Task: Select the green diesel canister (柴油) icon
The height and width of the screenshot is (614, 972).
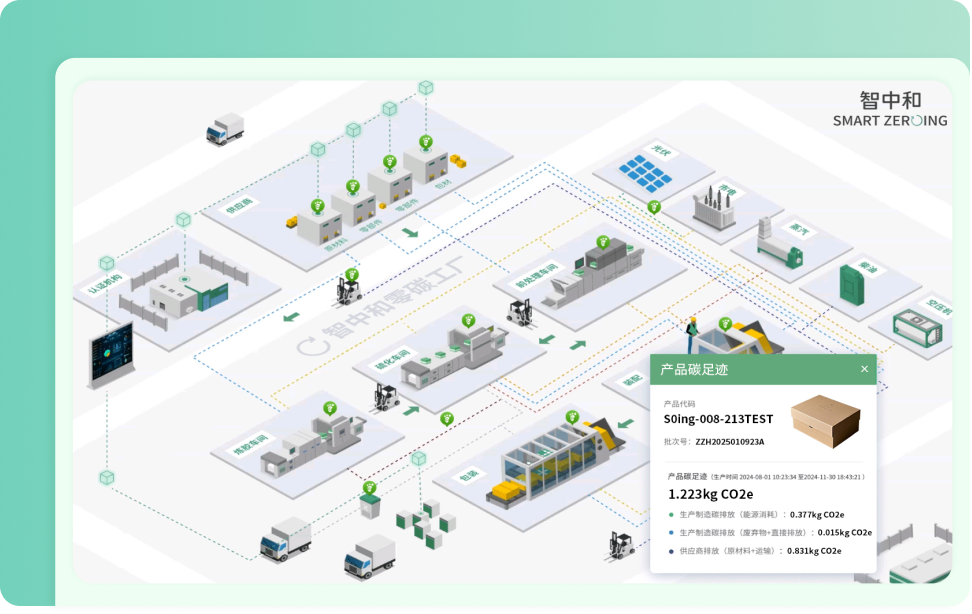Action: coord(847,283)
